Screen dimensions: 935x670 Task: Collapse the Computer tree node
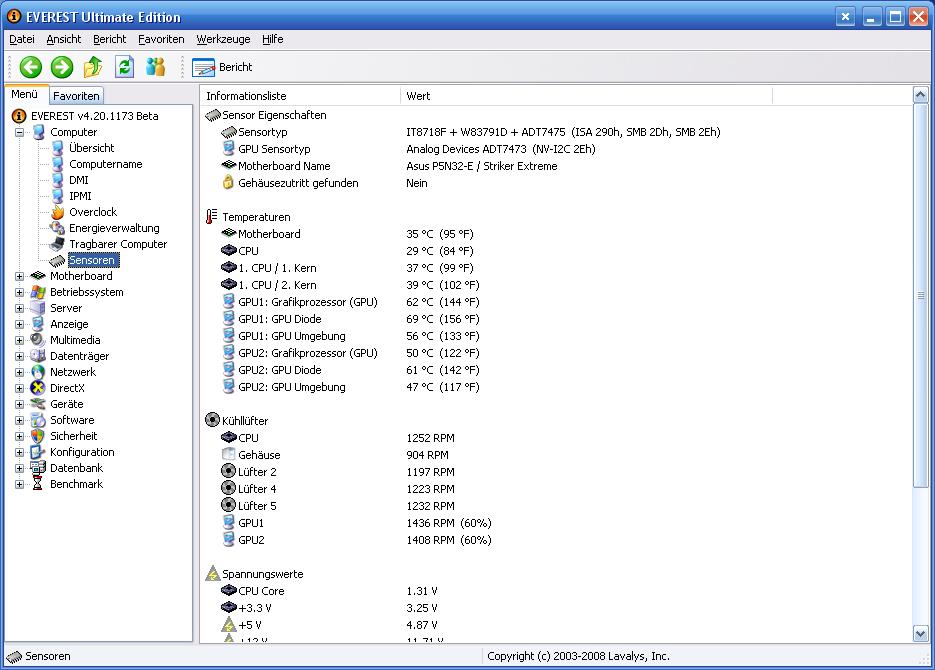[20, 132]
